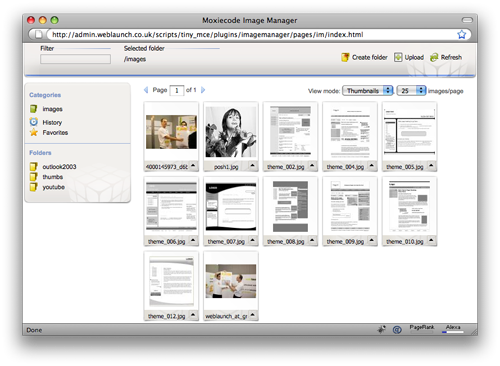The height and width of the screenshot is (366, 500).
Task: Select the theme_008.jpg thumbnail
Action: [290, 206]
